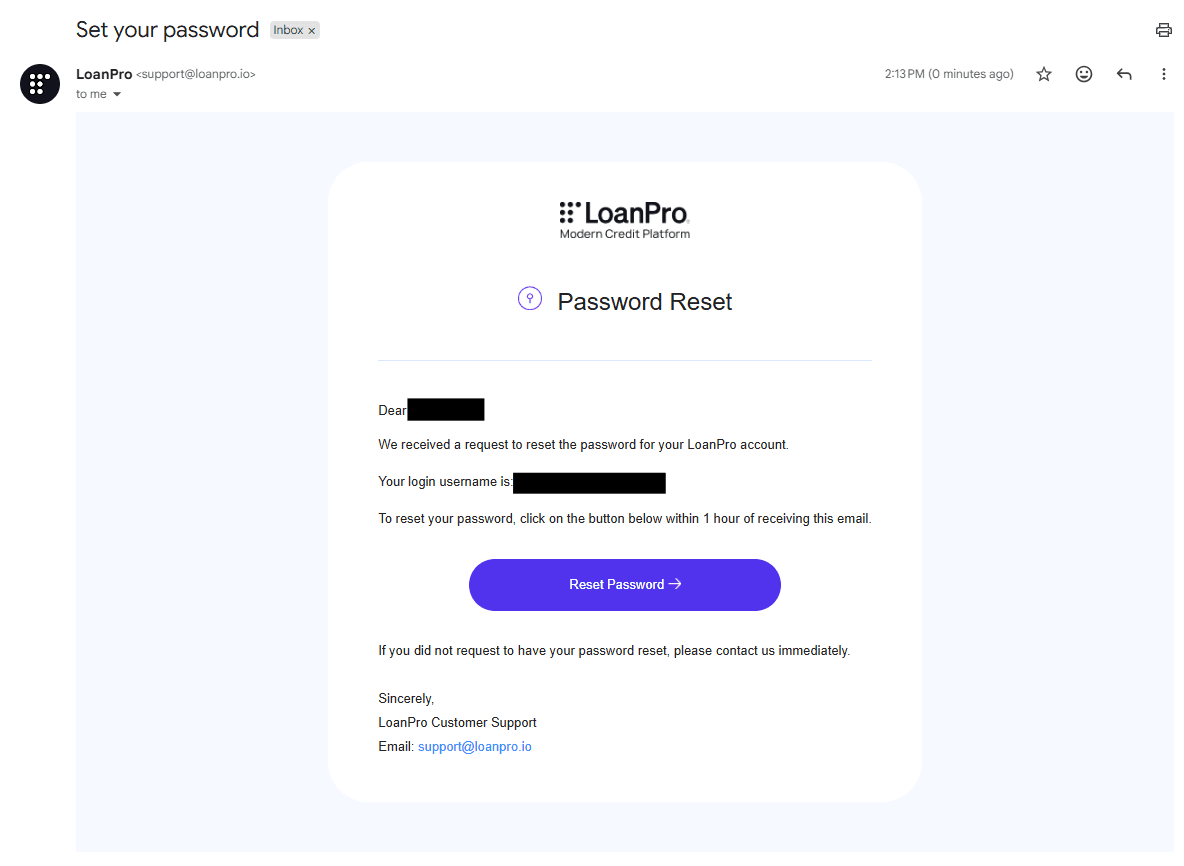Screen dimensions: 1184x866
Task: Click the "Set your password" subject line
Action: [167, 30]
